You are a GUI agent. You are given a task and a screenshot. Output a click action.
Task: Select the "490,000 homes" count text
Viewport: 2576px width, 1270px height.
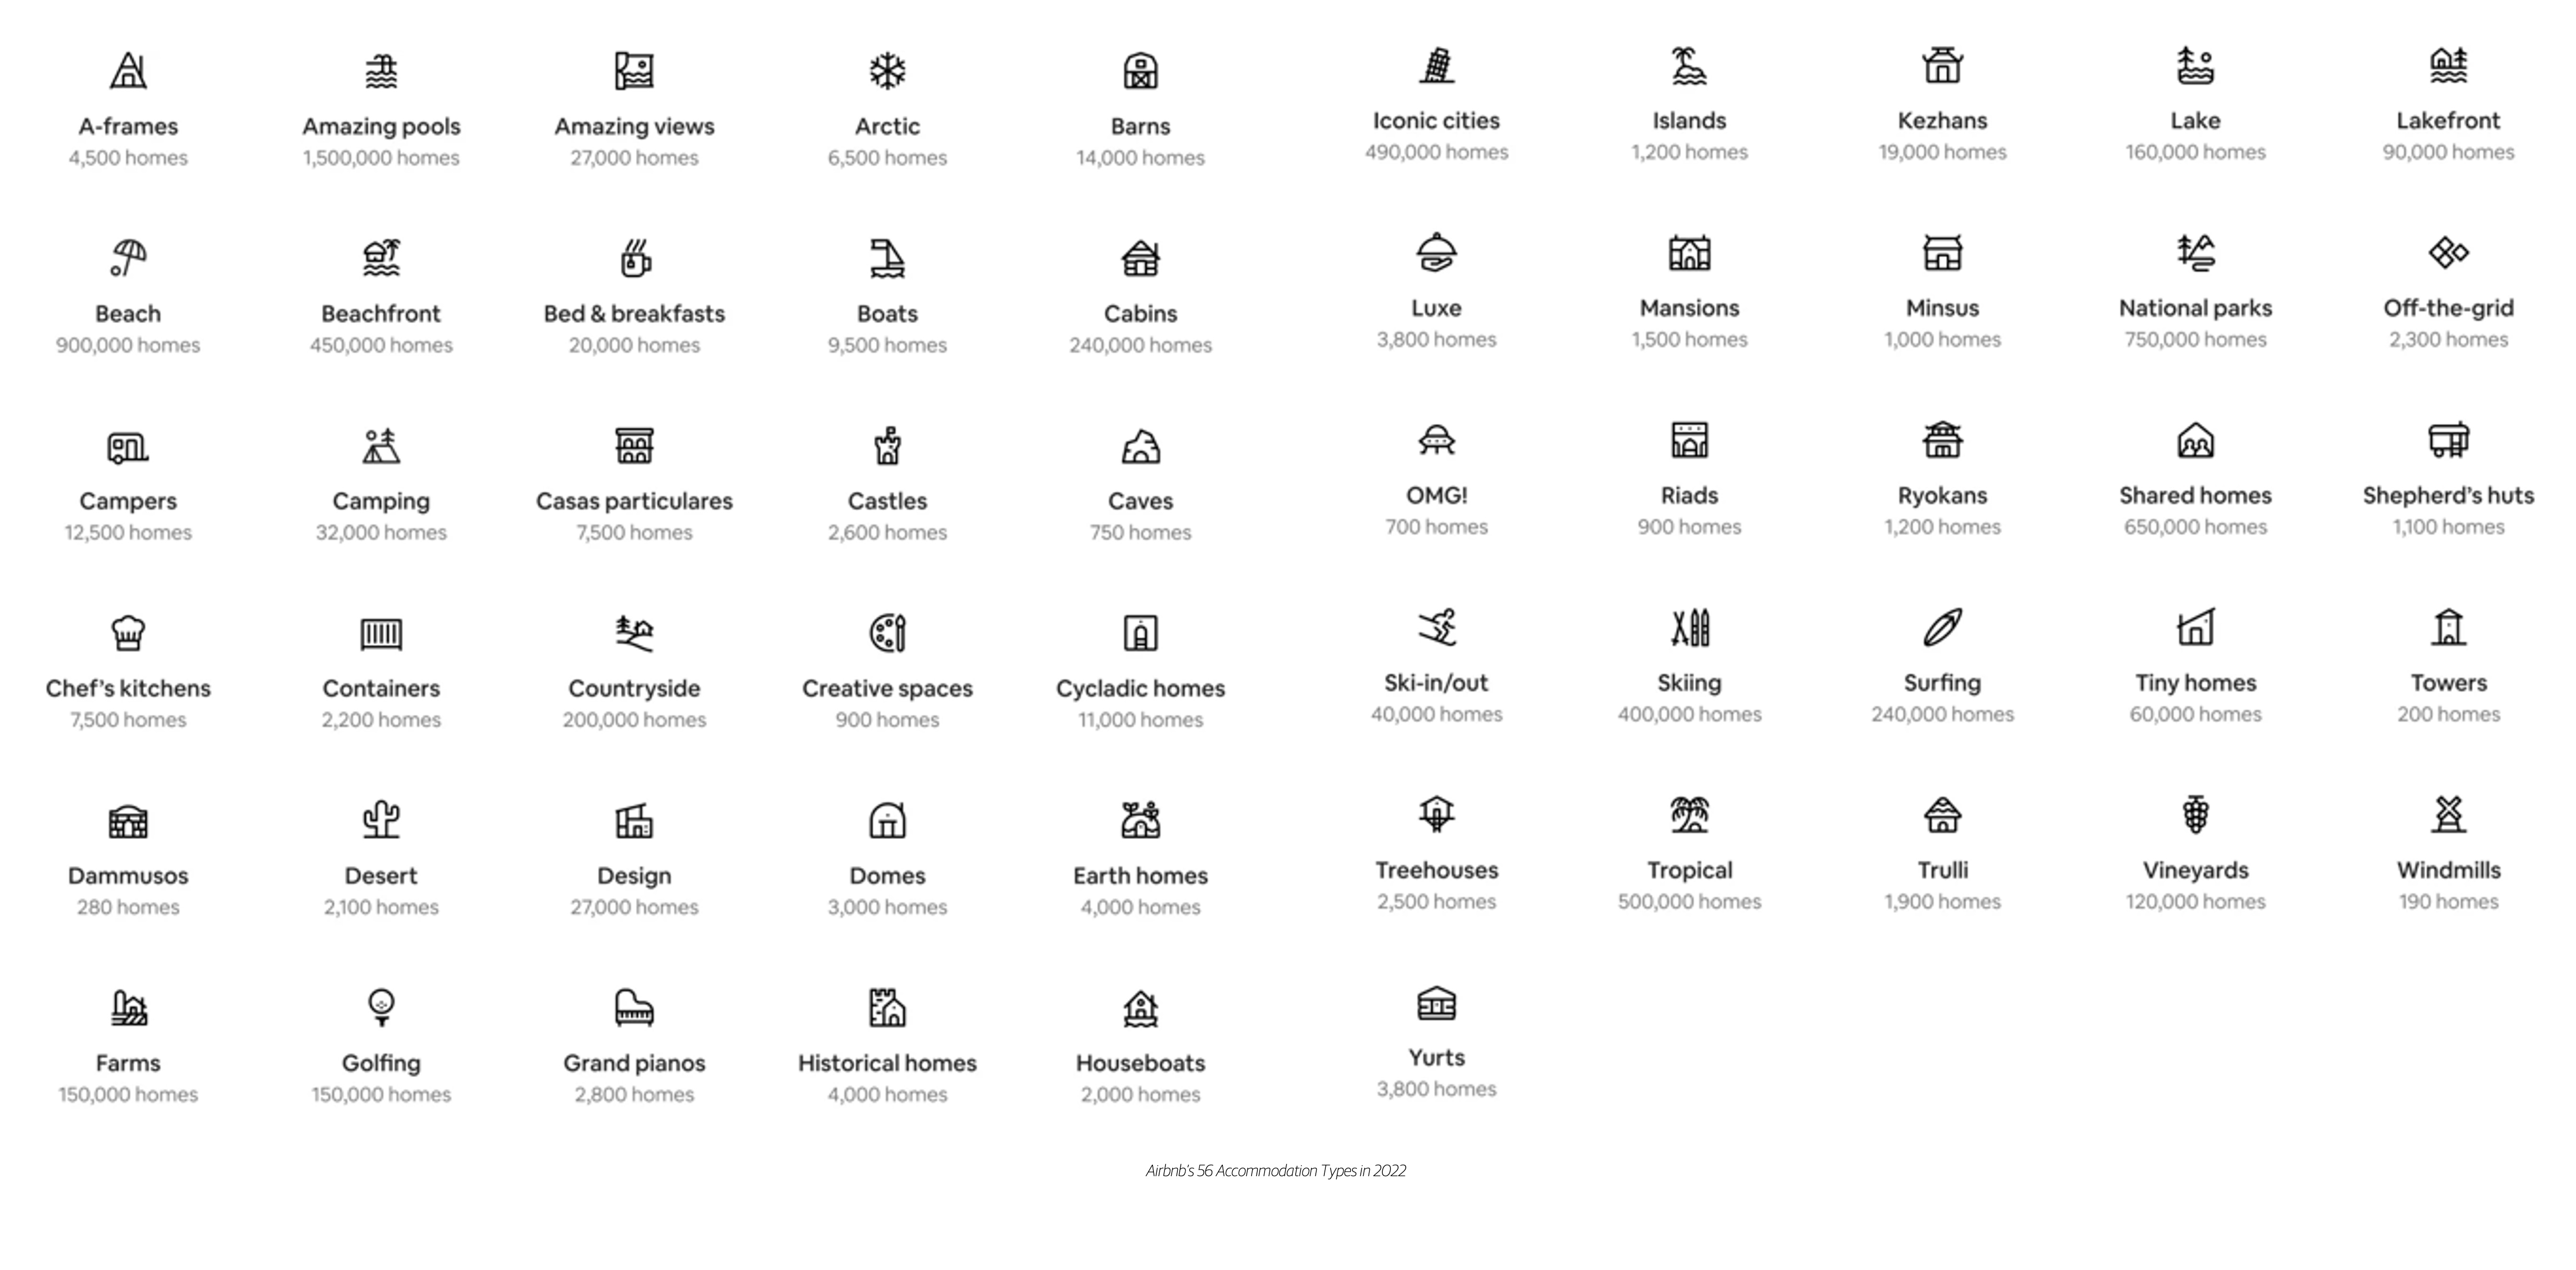click(1437, 152)
